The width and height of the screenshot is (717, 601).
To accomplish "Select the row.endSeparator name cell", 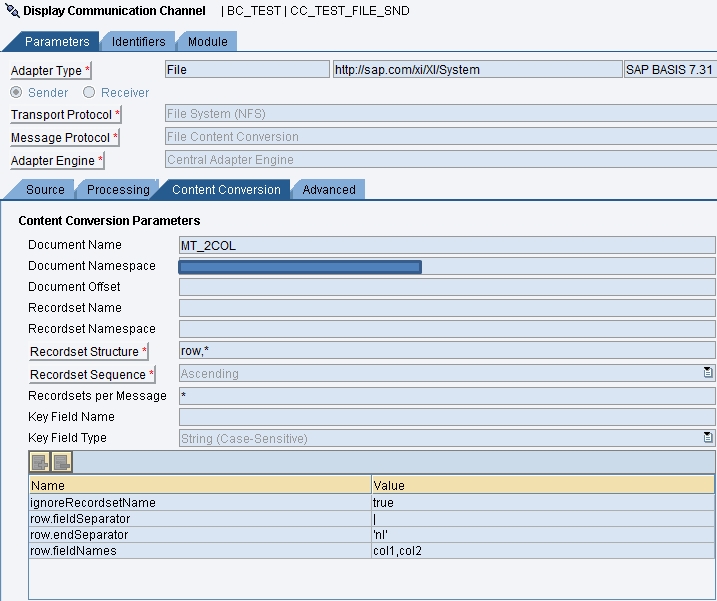I will pyautogui.click(x=200, y=535).
